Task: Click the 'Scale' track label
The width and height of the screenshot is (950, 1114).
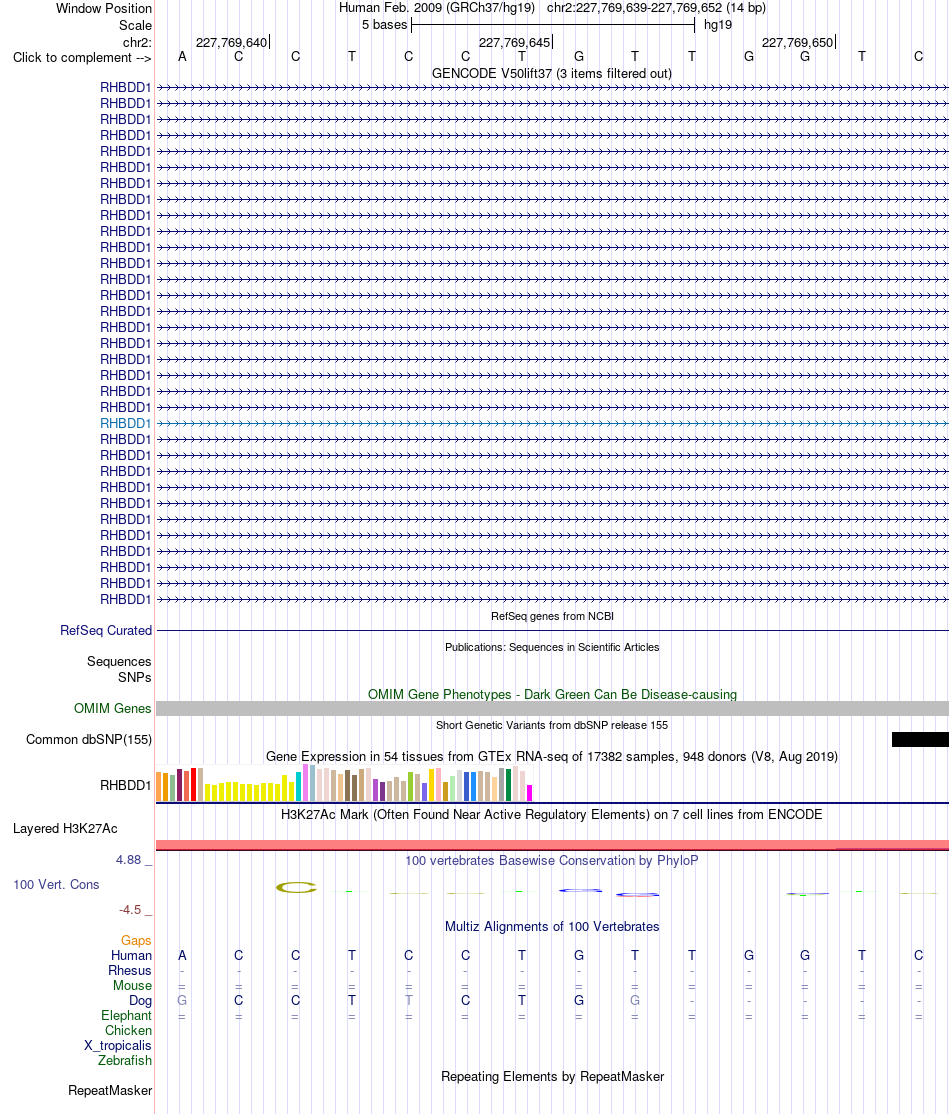Action: [x=135, y=25]
